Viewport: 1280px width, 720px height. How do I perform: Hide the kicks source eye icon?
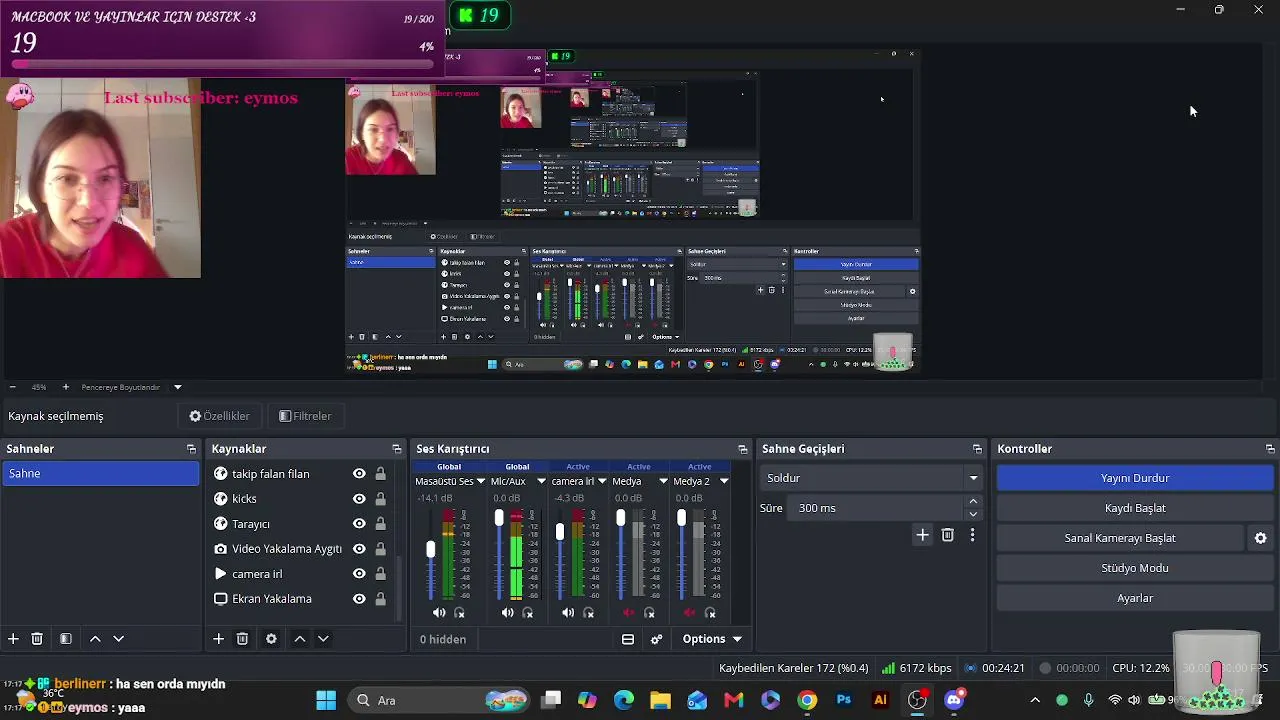tap(359, 499)
